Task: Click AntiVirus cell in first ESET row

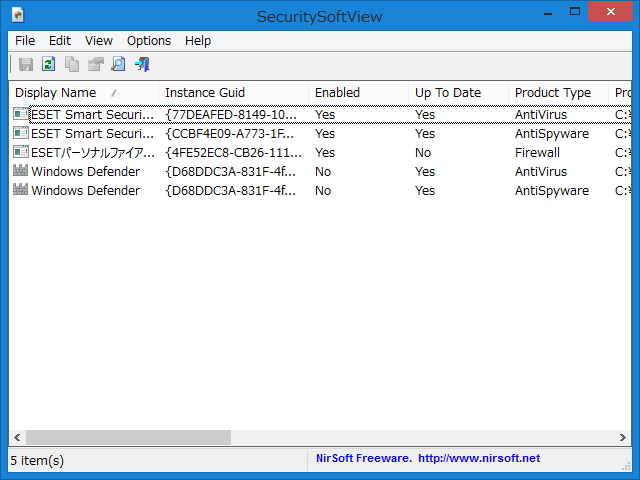Action: 541,115
